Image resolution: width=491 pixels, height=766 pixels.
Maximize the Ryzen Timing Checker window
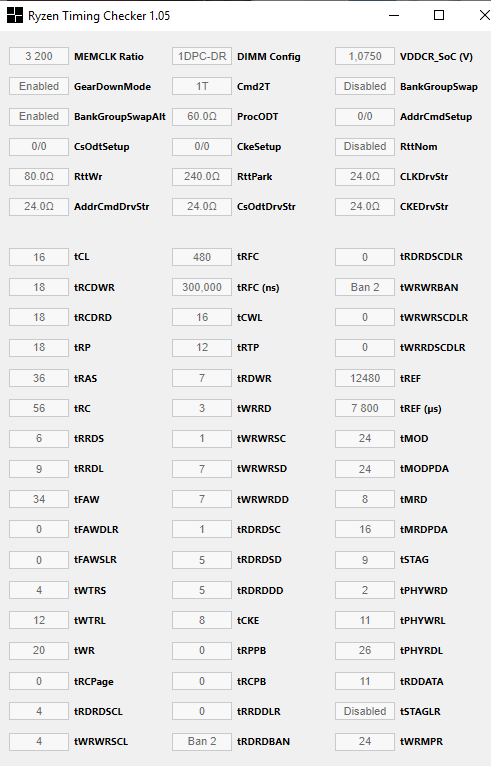[439, 16]
